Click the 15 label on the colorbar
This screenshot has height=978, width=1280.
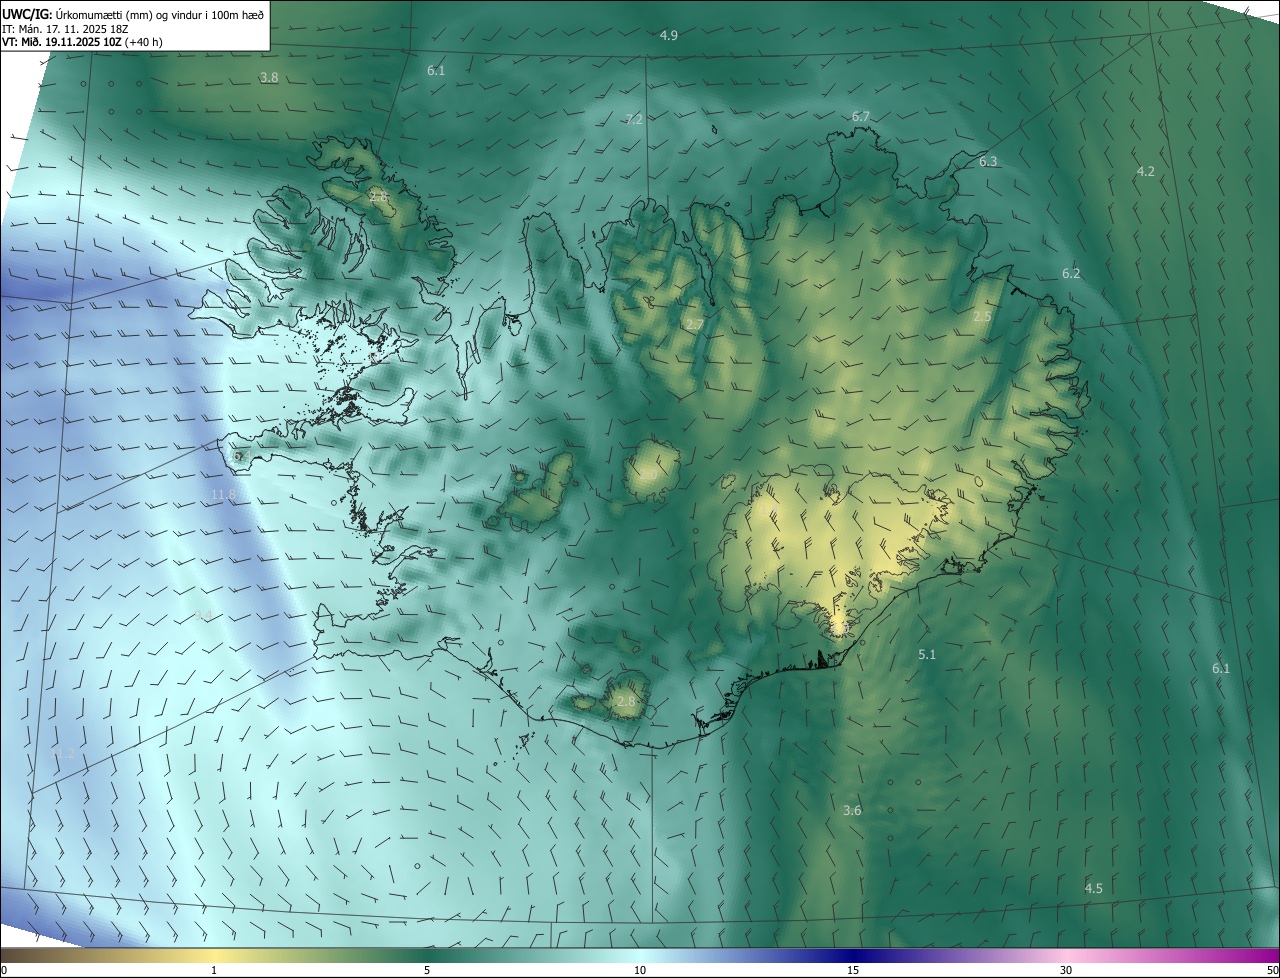(x=853, y=971)
